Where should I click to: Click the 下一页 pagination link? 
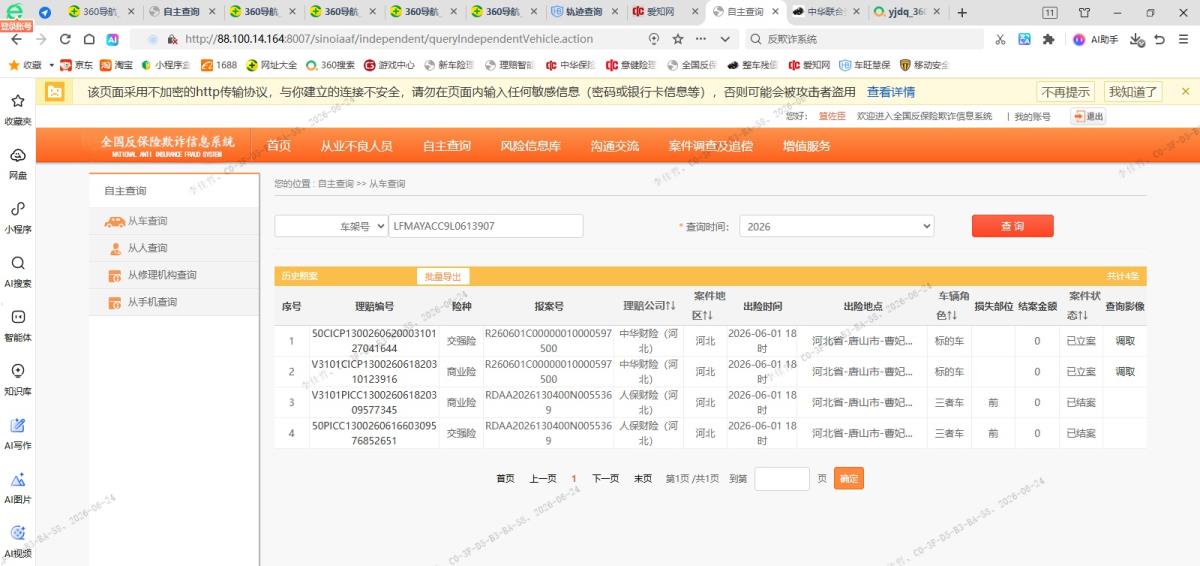tap(605, 479)
